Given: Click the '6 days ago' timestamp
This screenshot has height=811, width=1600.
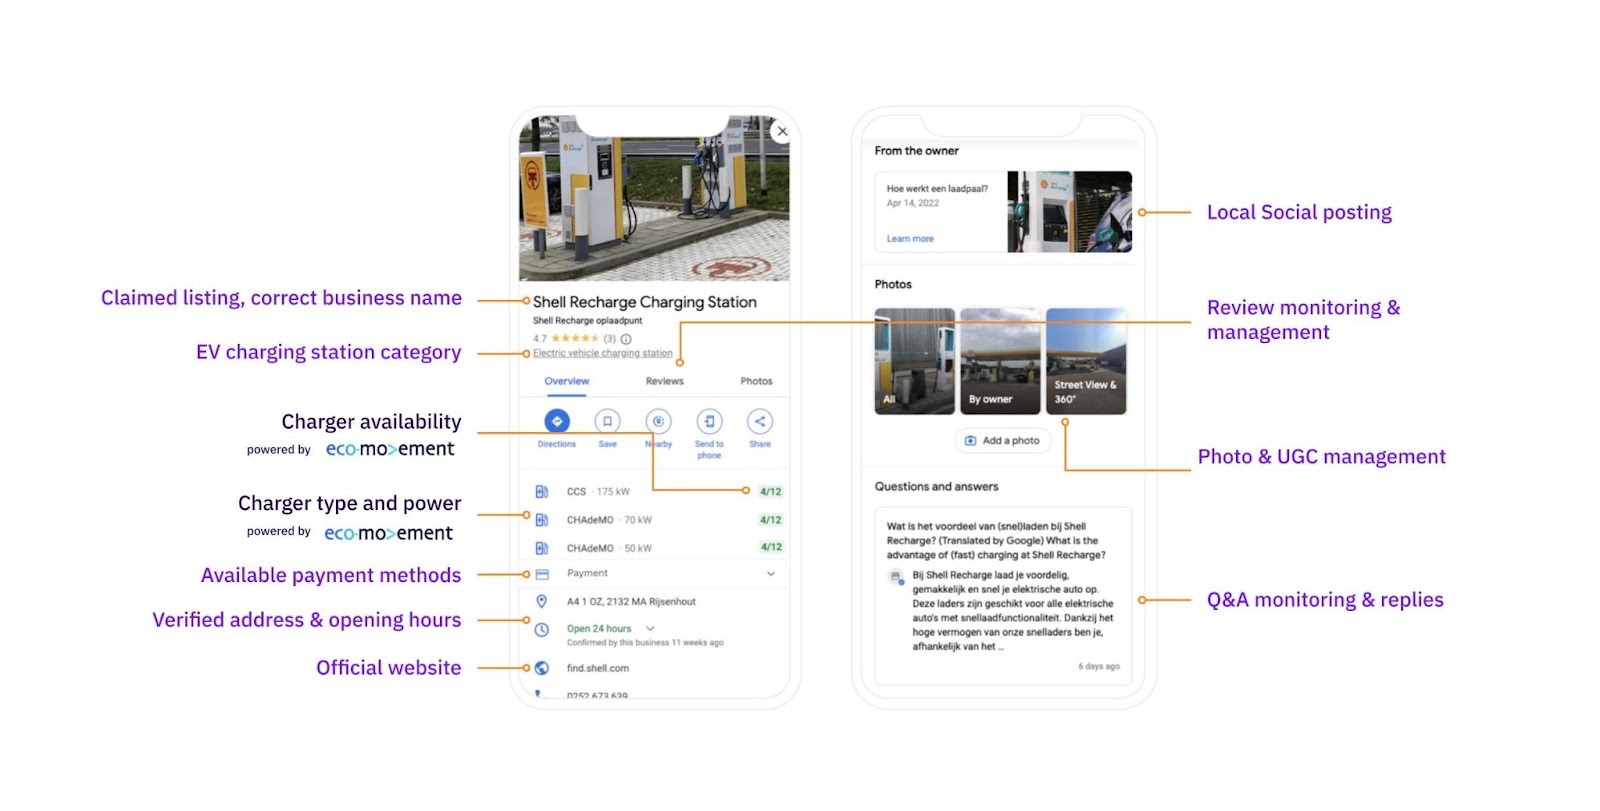Looking at the screenshot, I should coord(1099,666).
